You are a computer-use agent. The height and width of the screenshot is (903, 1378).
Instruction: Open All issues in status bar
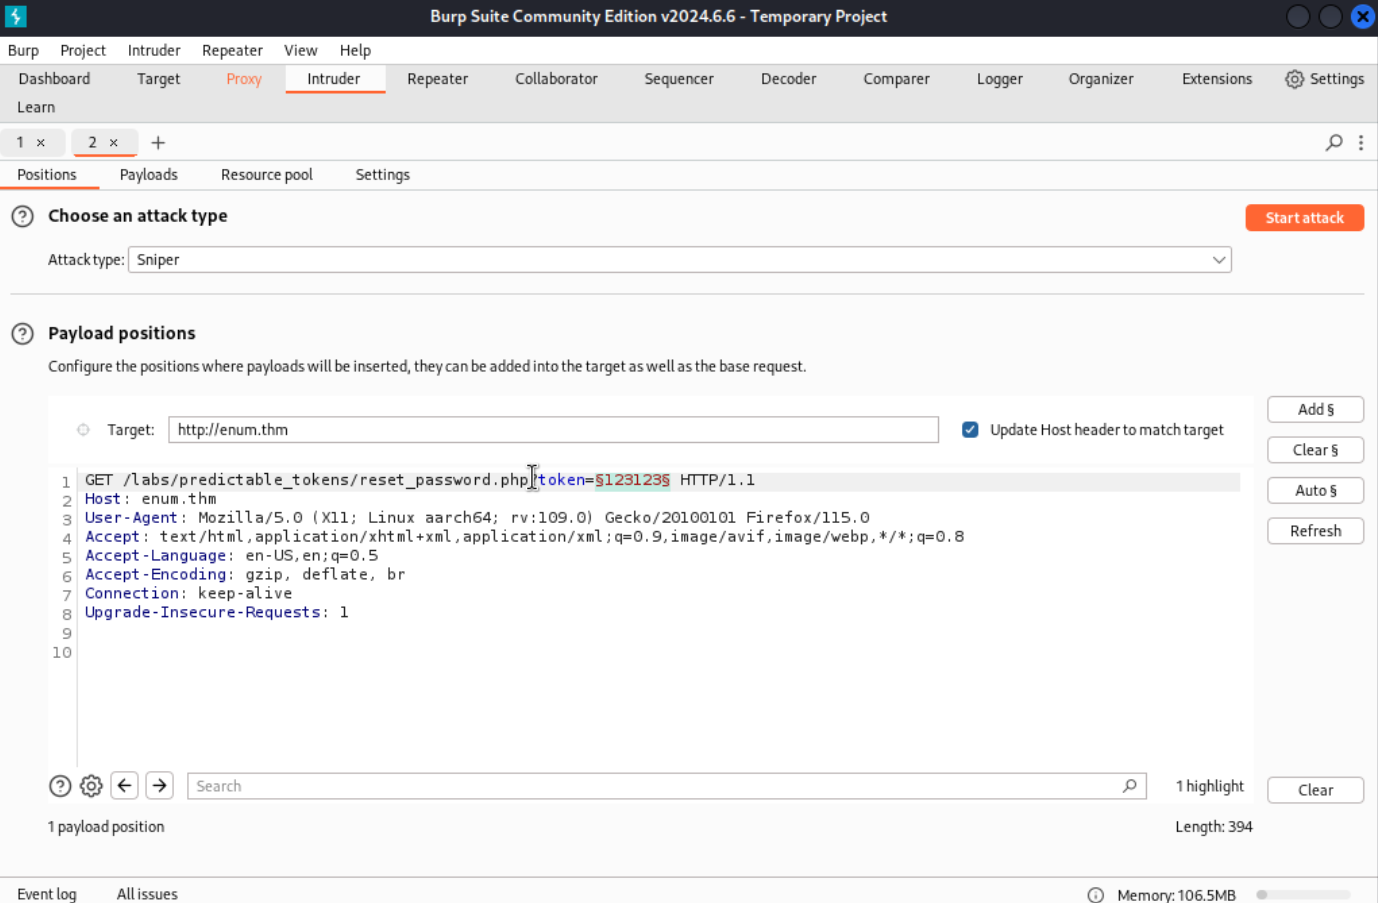pos(147,894)
